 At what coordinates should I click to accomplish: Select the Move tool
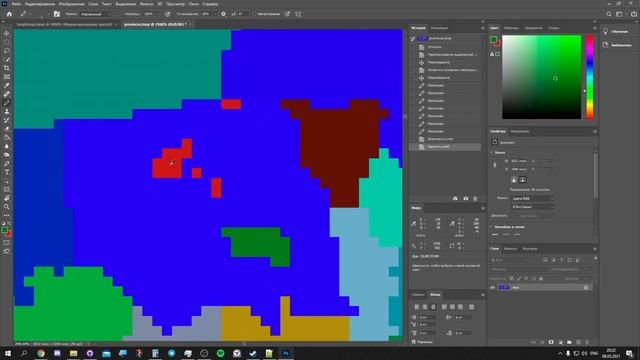coord(7,33)
